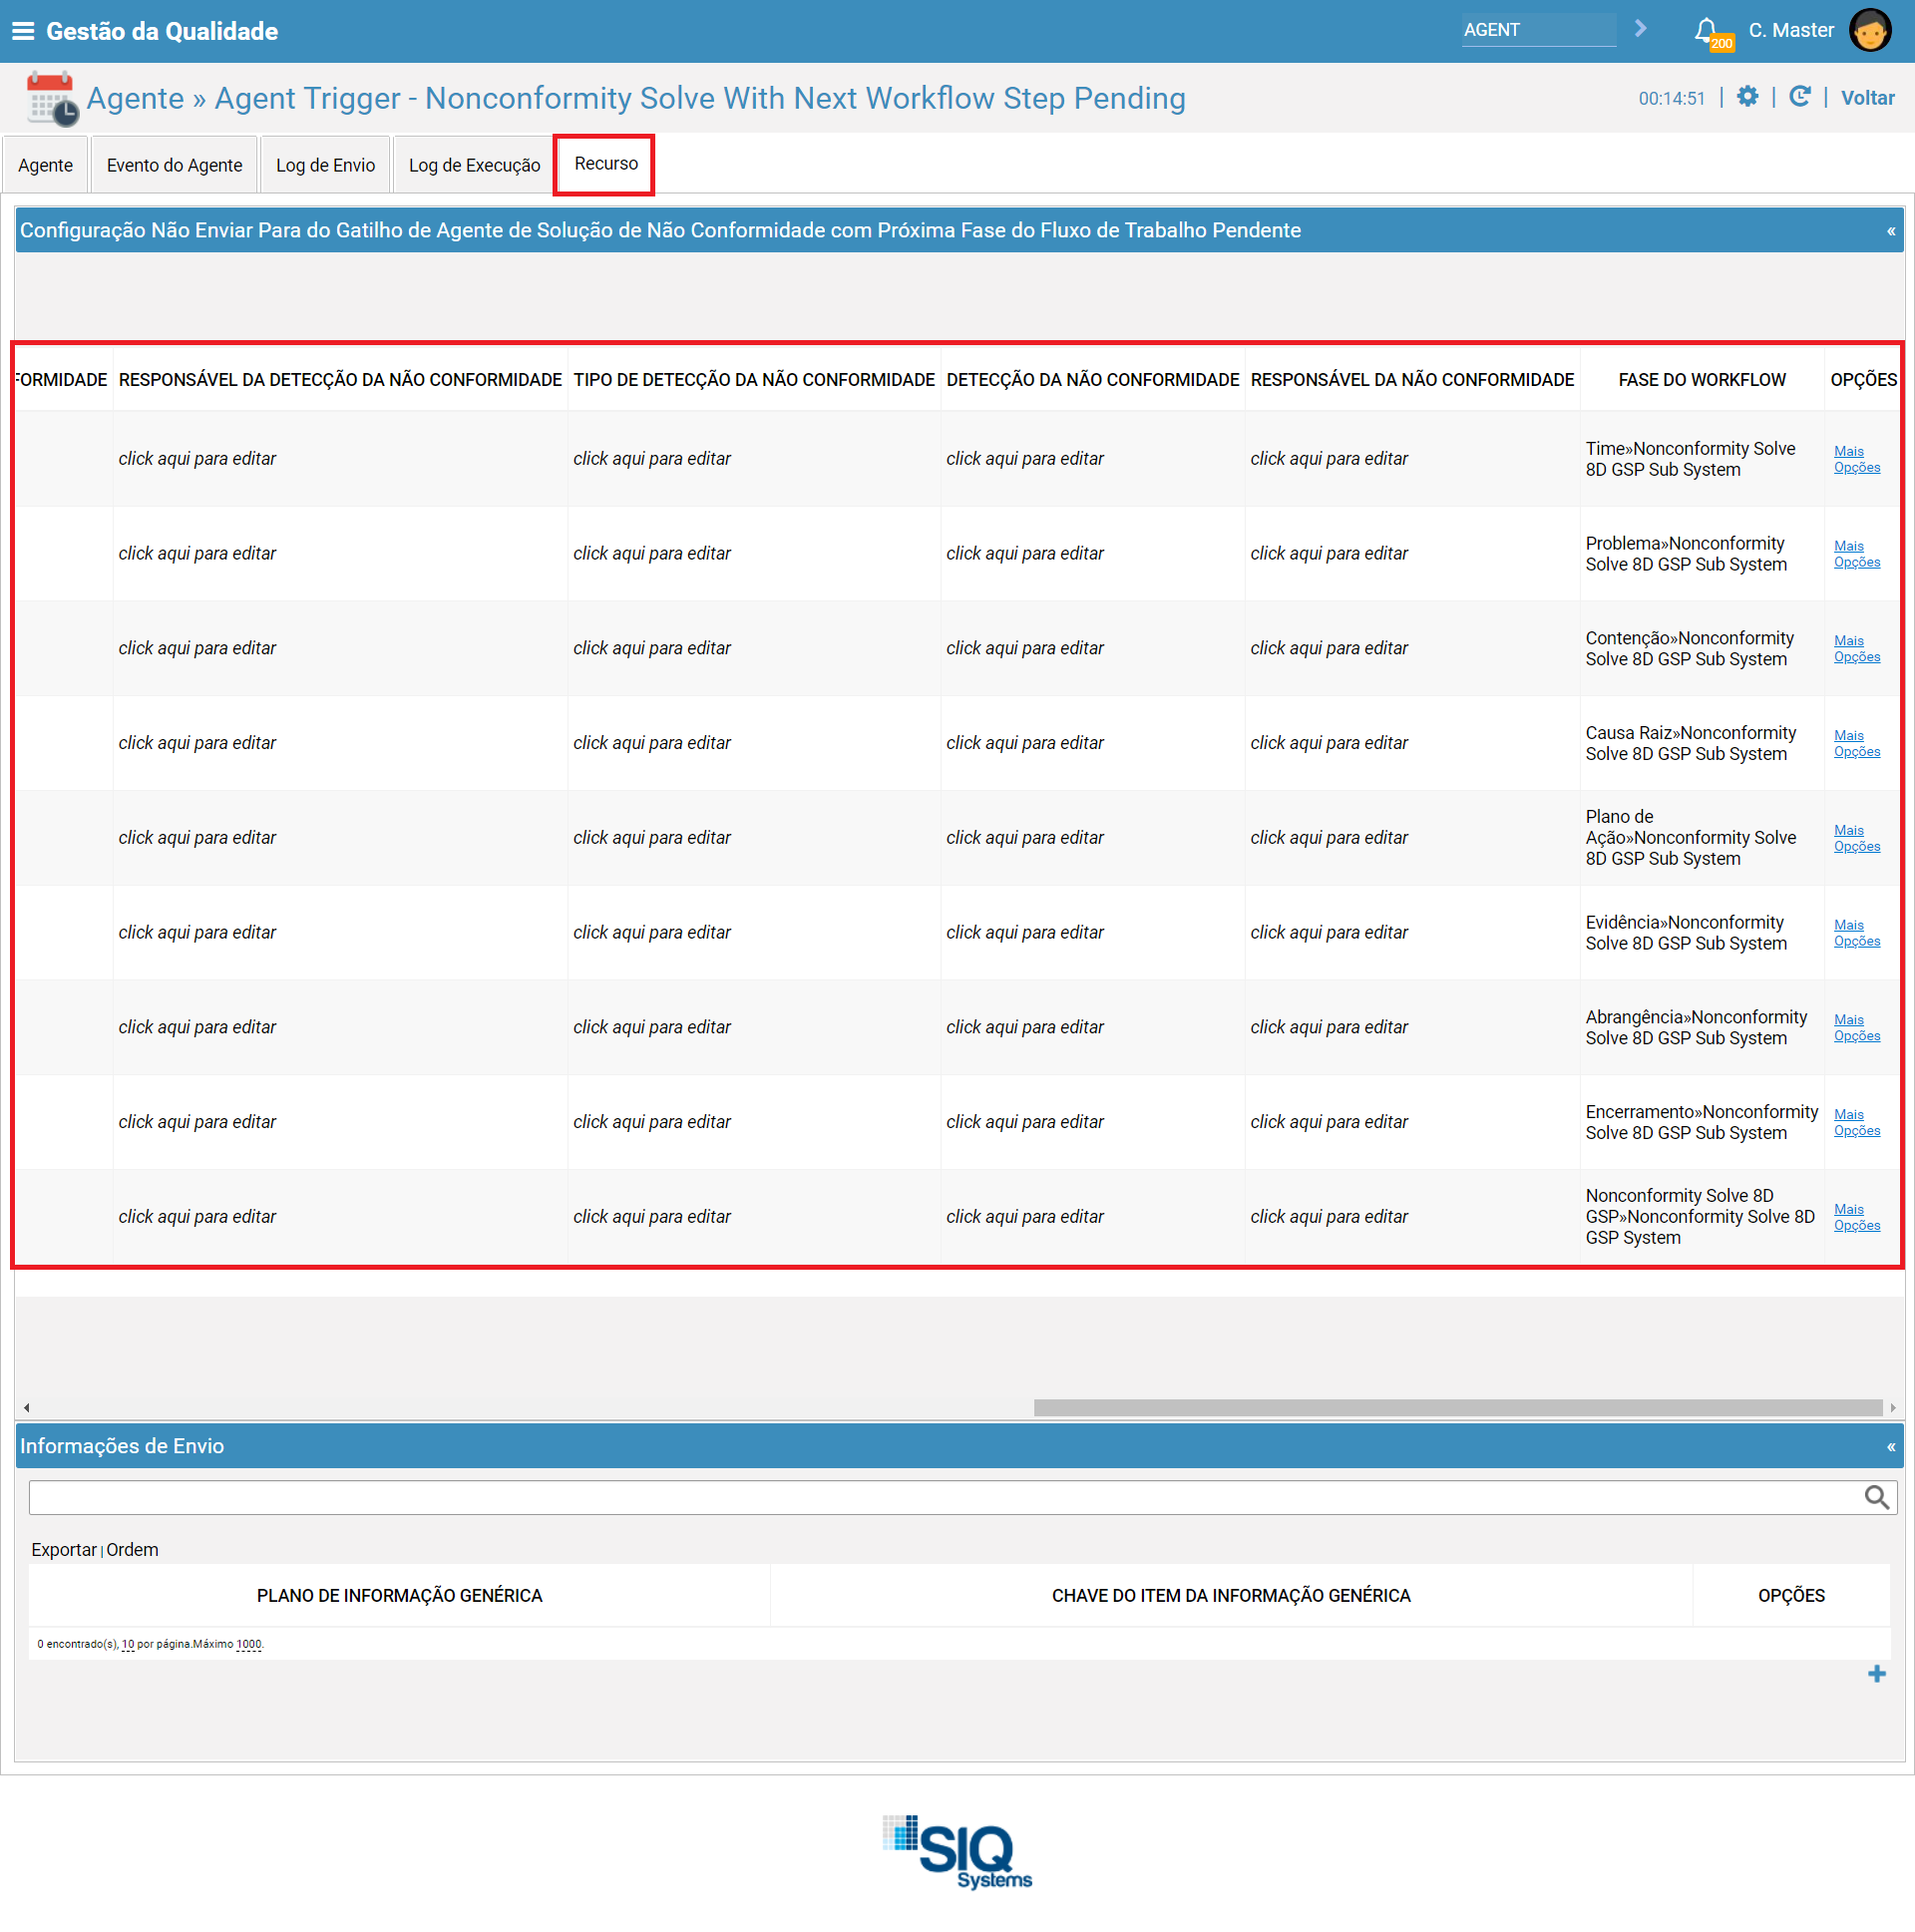Click the Exportar link
The width and height of the screenshot is (1915, 1932).
click(64, 1550)
